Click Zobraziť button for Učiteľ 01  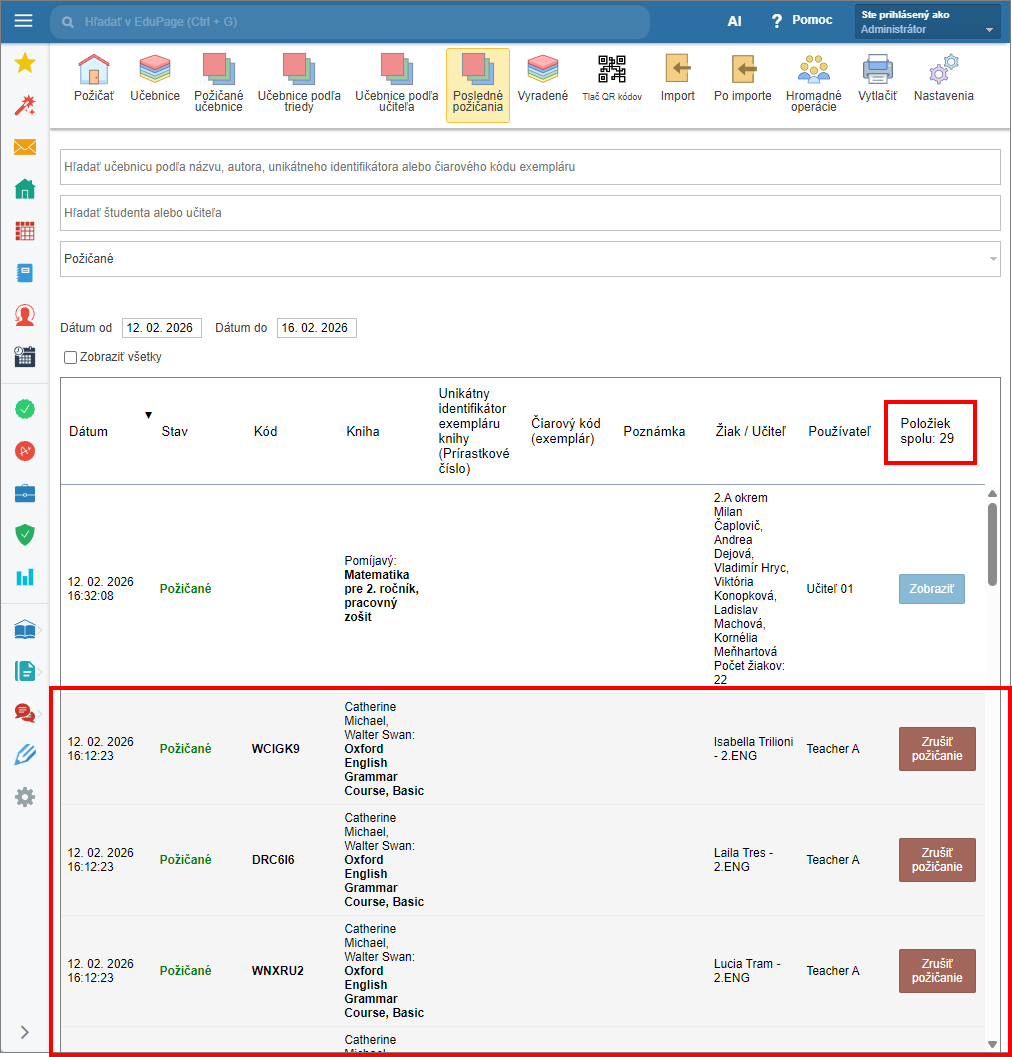coord(931,589)
